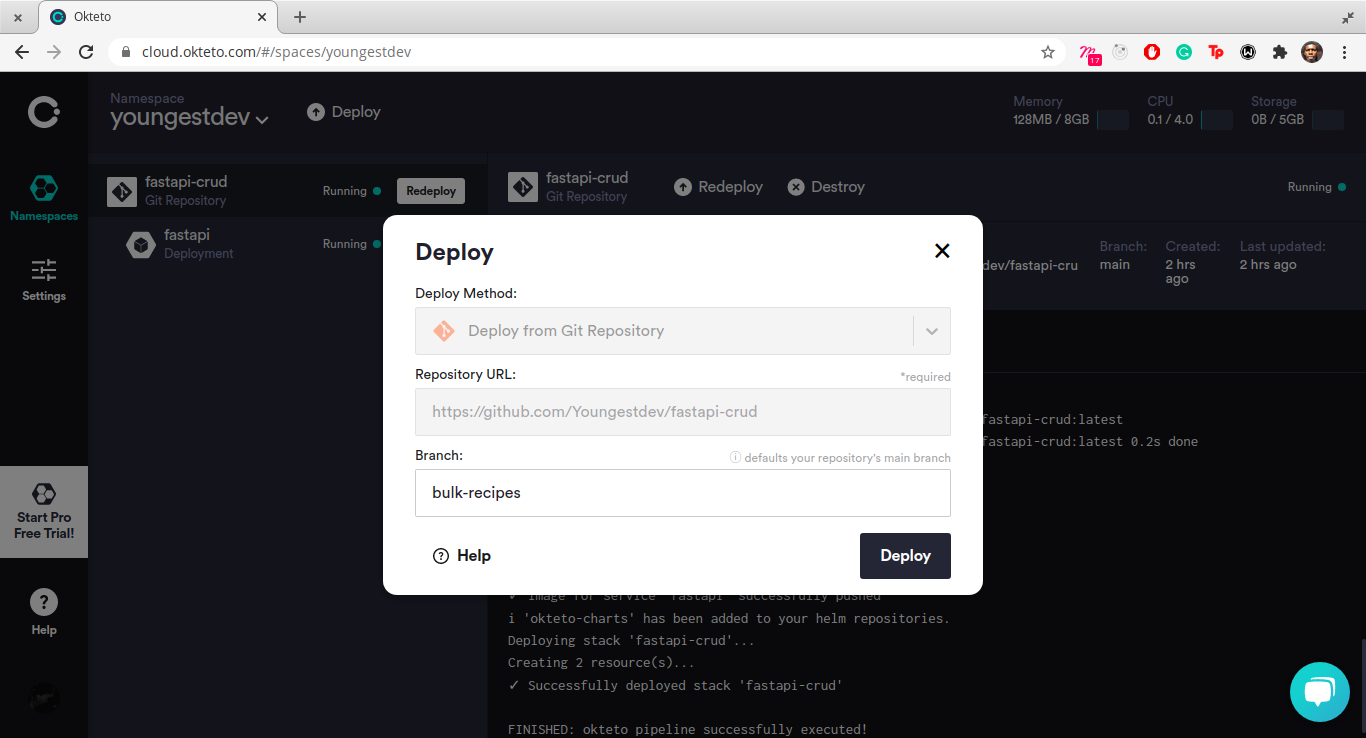1366x738 pixels.
Task: Click the Redeploy button in list row
Action: click(x=431, y=191)
